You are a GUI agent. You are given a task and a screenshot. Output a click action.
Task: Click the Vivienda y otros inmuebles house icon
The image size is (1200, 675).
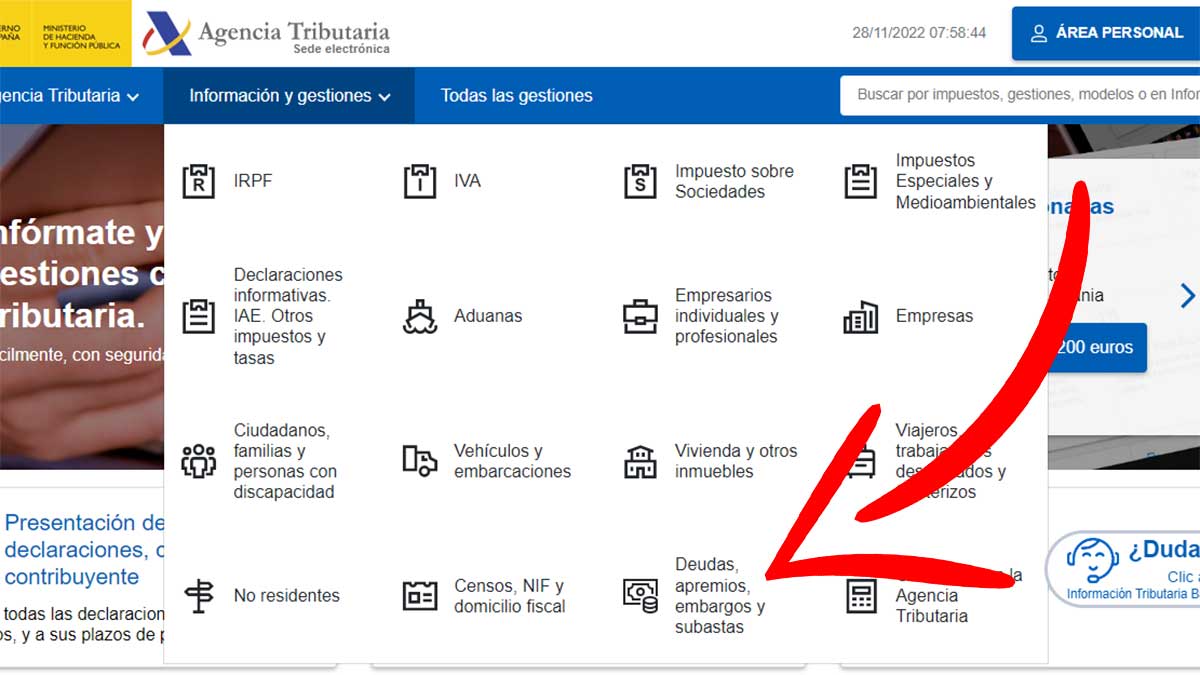pos(640,461)
